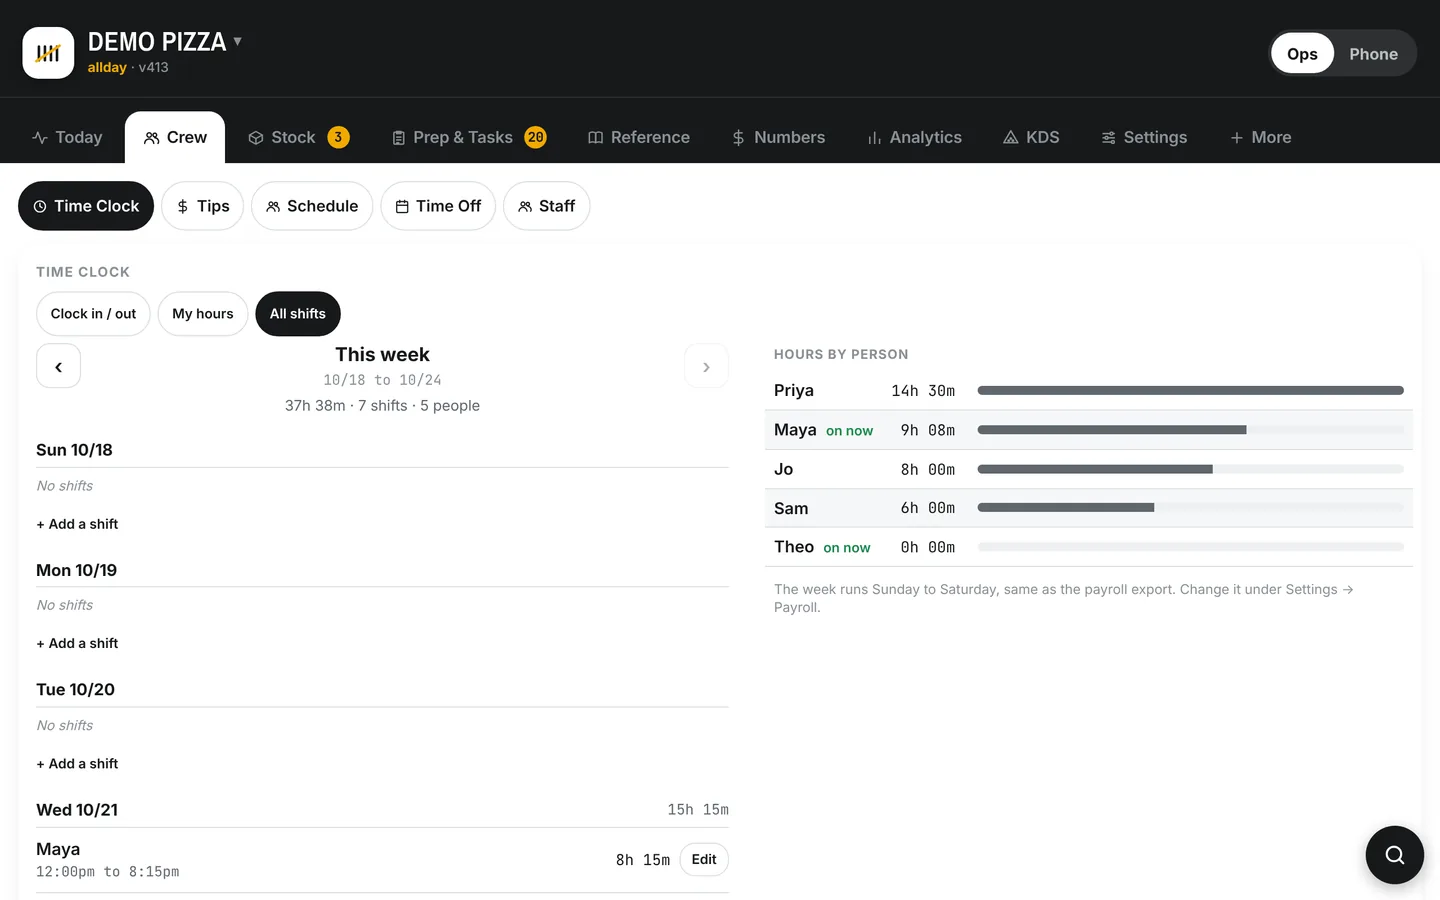The height and width of the screenshot is (900, 1440).
Task: Open the search magnifier floating button
Action: (1394, 855)
